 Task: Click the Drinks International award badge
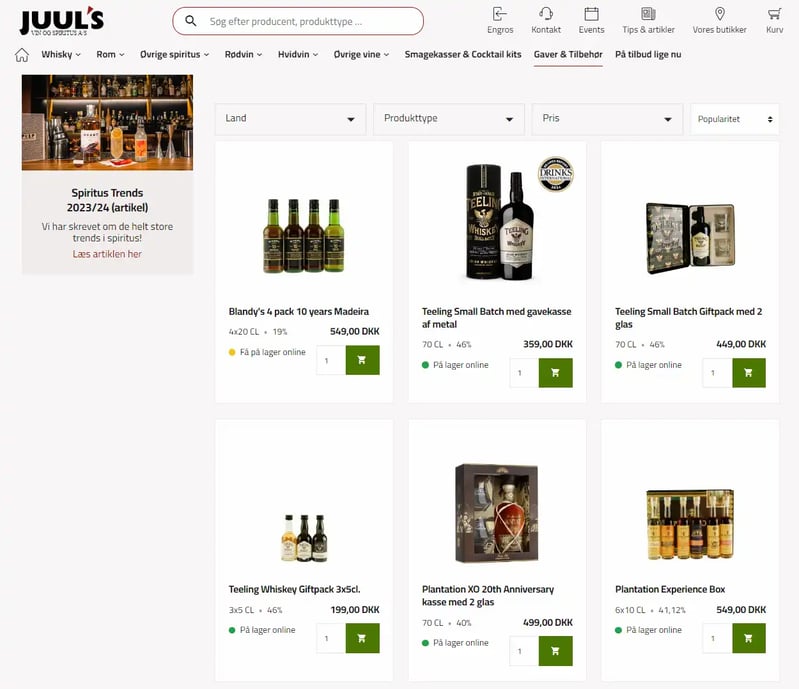[556, 174]
